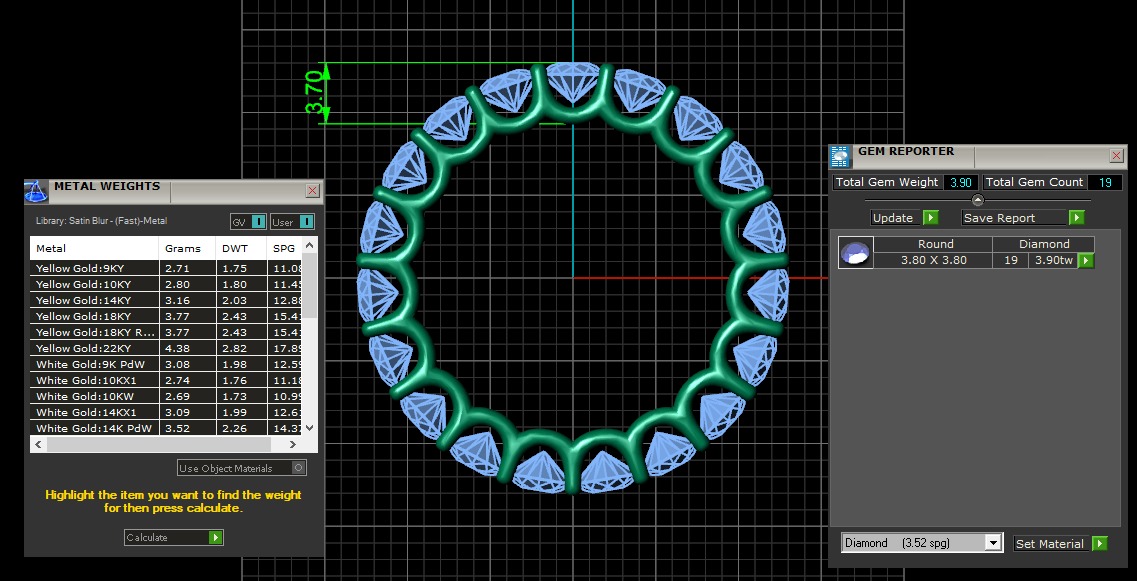This screenshot has width=1137, height=581.
Task: Click the Update button in Gem Reporter
Action: [904, 218]
